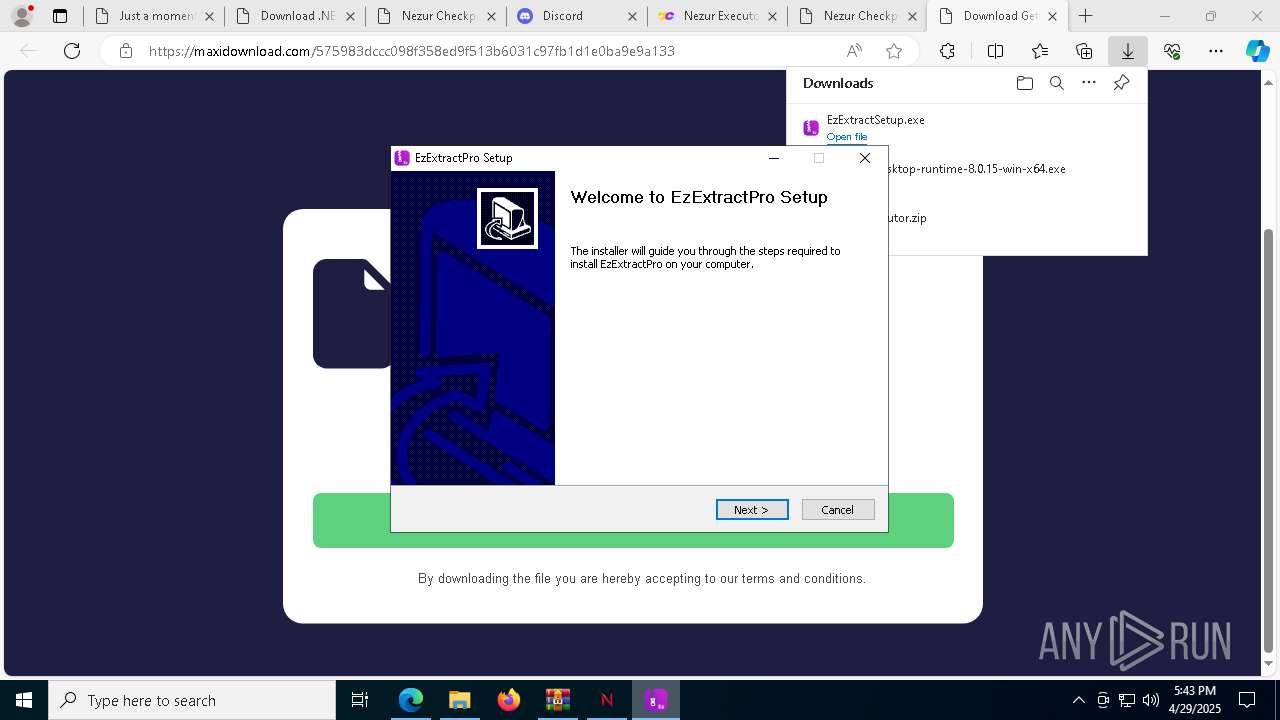1280x720 pixels.
Task: Click EzExtractPro installer taskbar icon
Action: 656,700
